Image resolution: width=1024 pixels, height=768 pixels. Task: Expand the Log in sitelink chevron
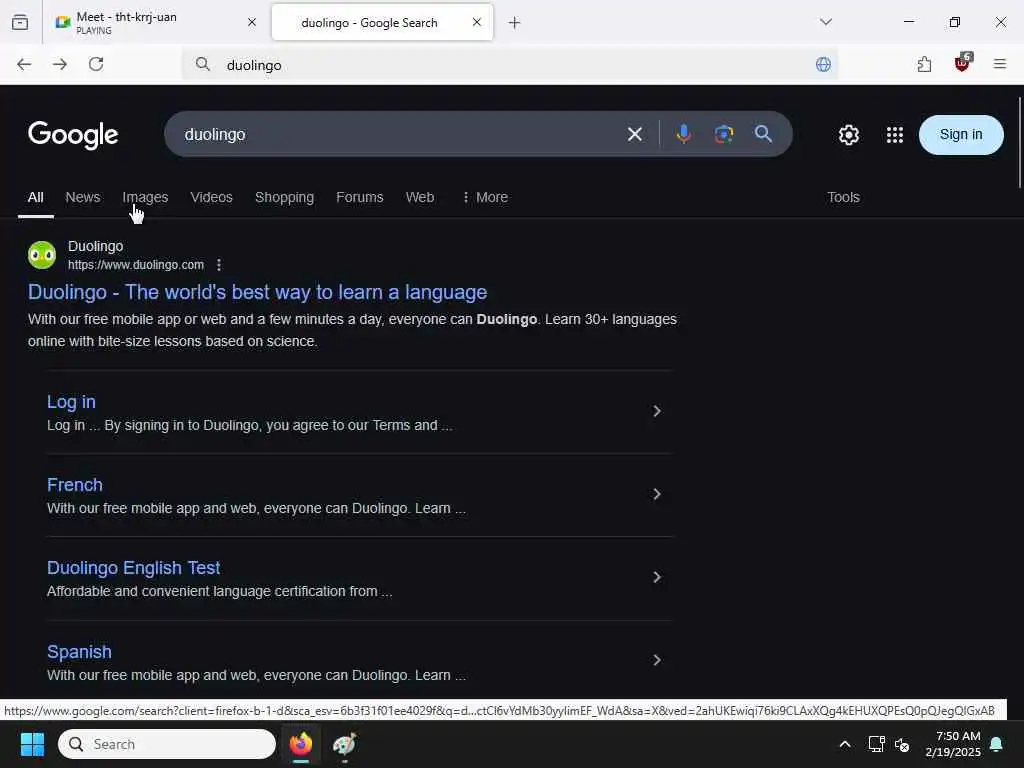point(657,411)
